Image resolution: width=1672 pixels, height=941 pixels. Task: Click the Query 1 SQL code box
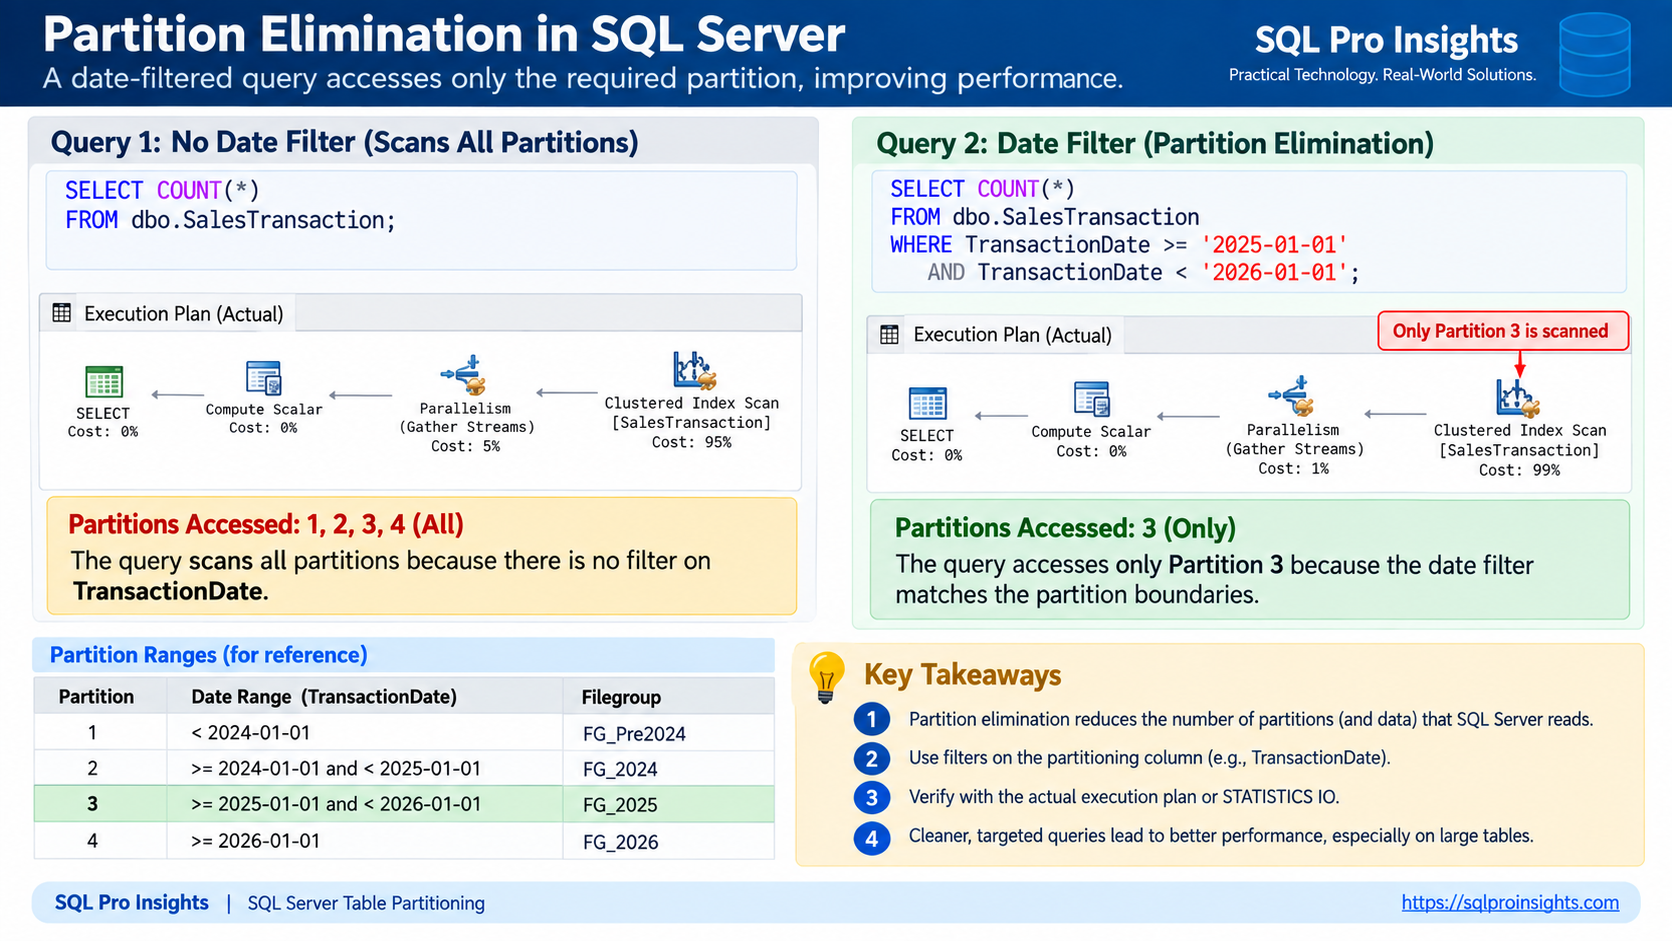tap(421, 220)
